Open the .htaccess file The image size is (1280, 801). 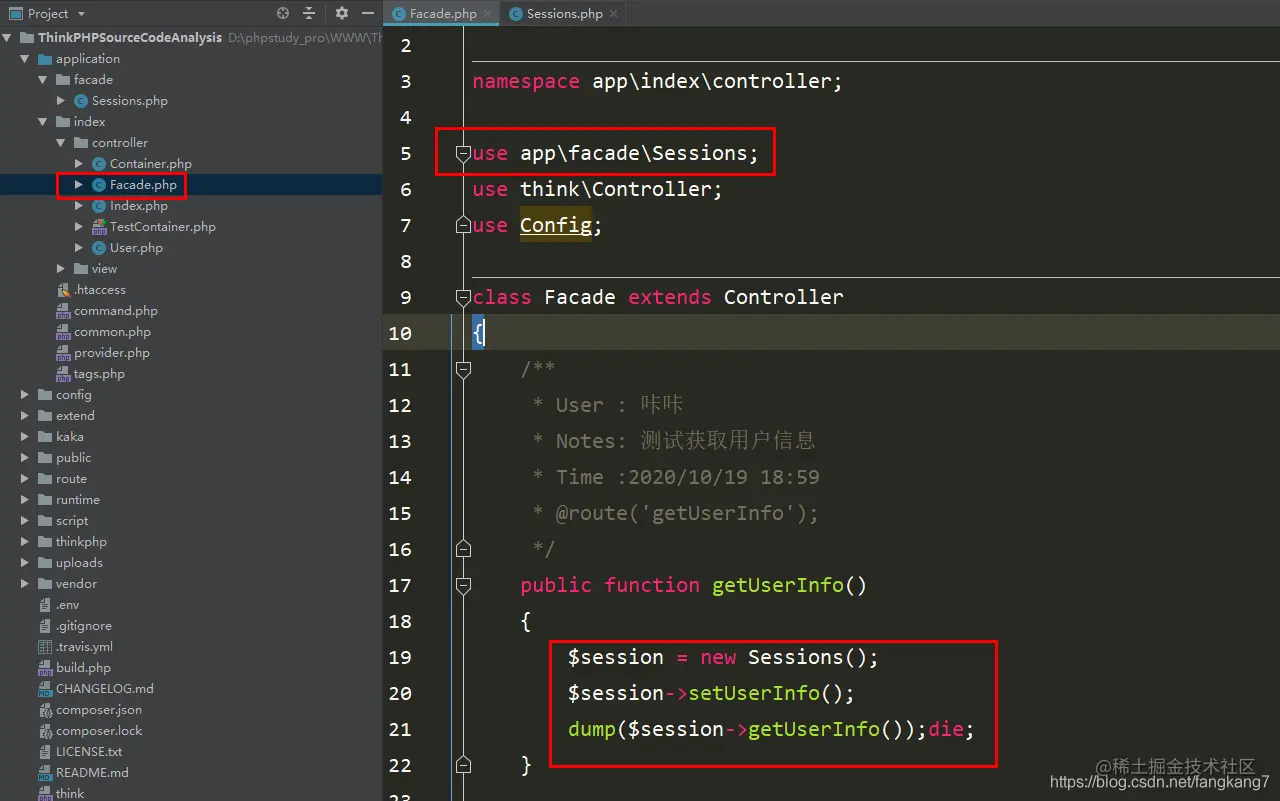[100, 290]
